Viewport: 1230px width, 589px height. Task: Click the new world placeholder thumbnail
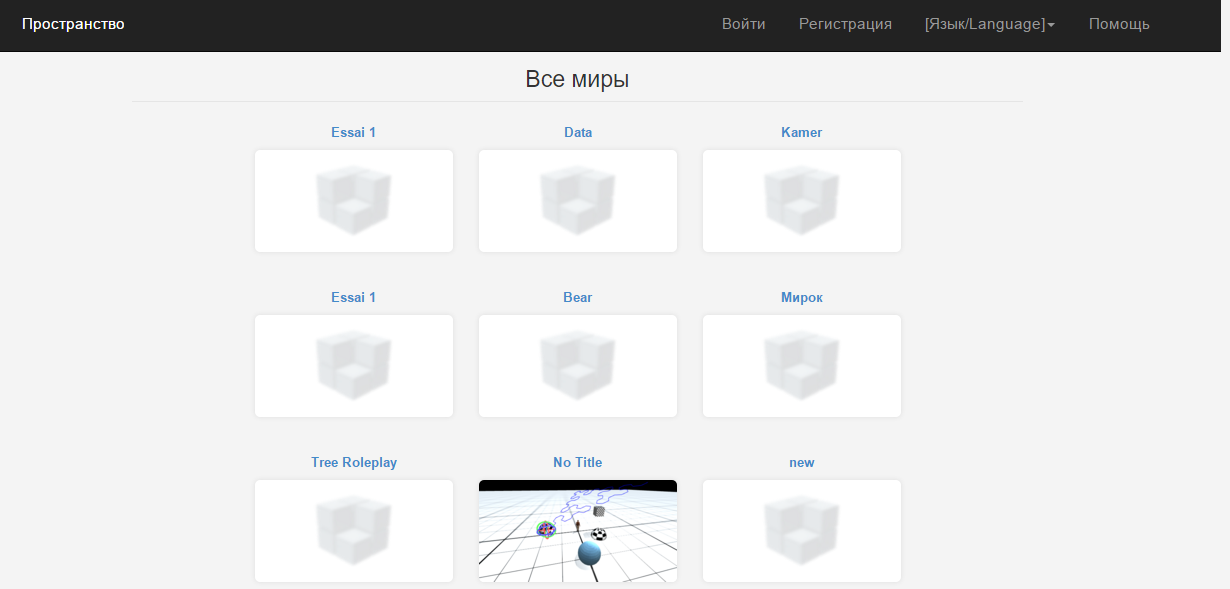(802, 531)
